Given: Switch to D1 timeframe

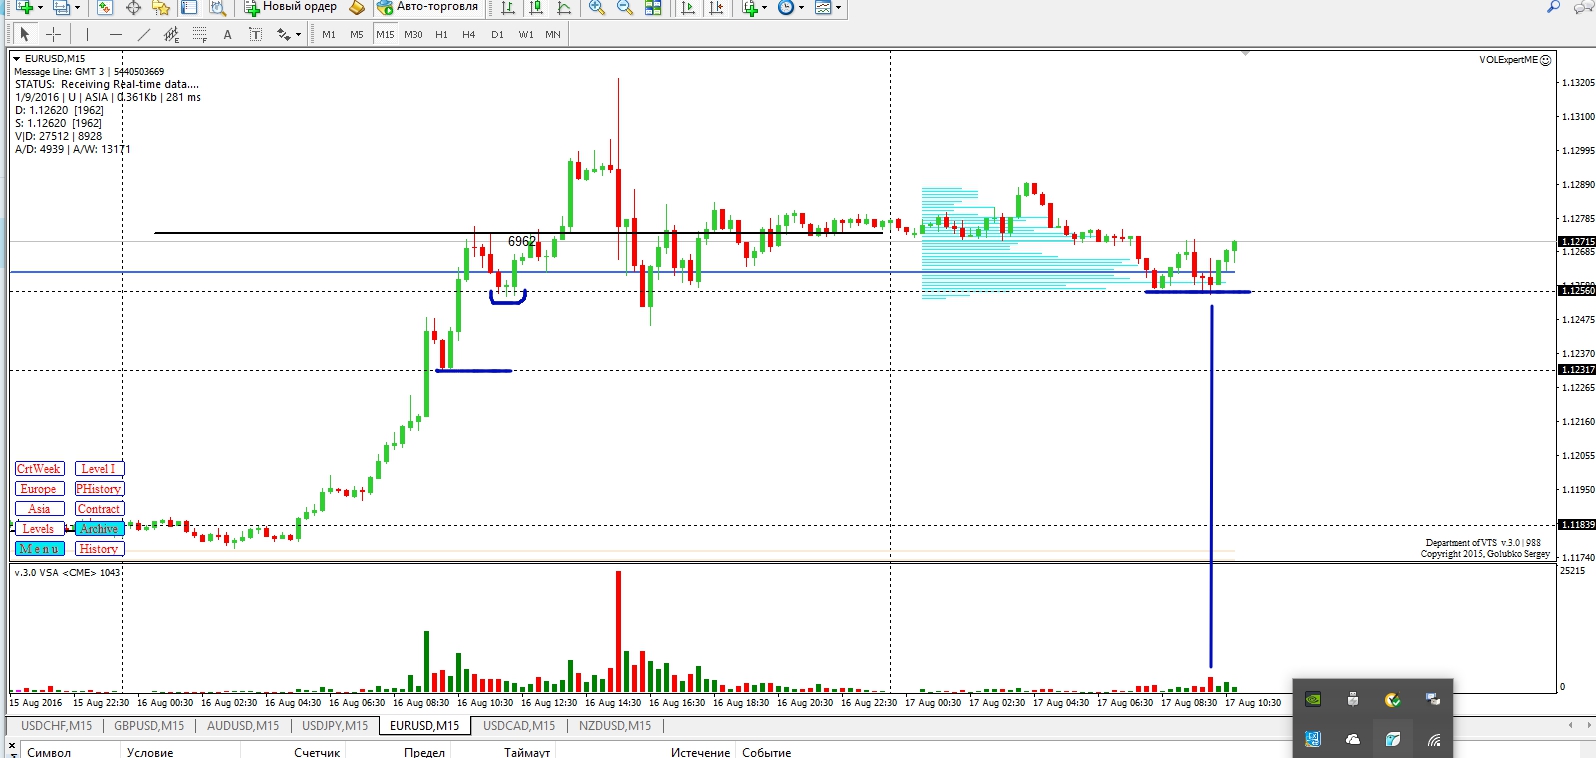Looking at the screenshot, I should click(x=497, y=34).
